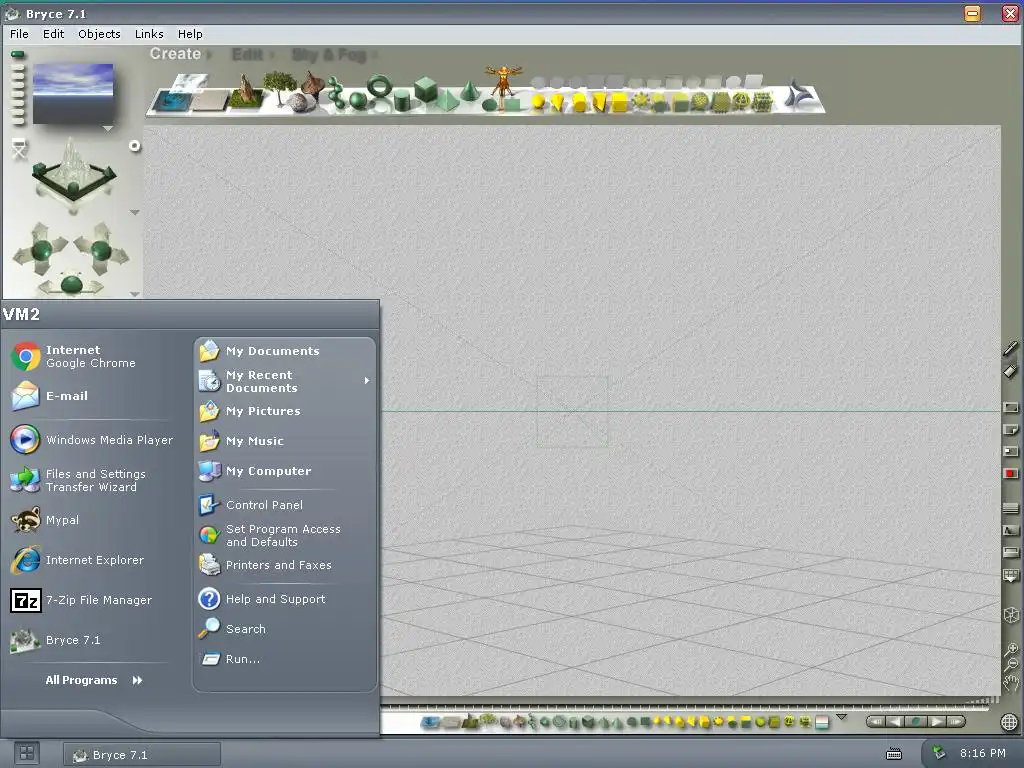
Task: Open 7-Zip File Manager shortcut
Action: [x=82, y=600]
